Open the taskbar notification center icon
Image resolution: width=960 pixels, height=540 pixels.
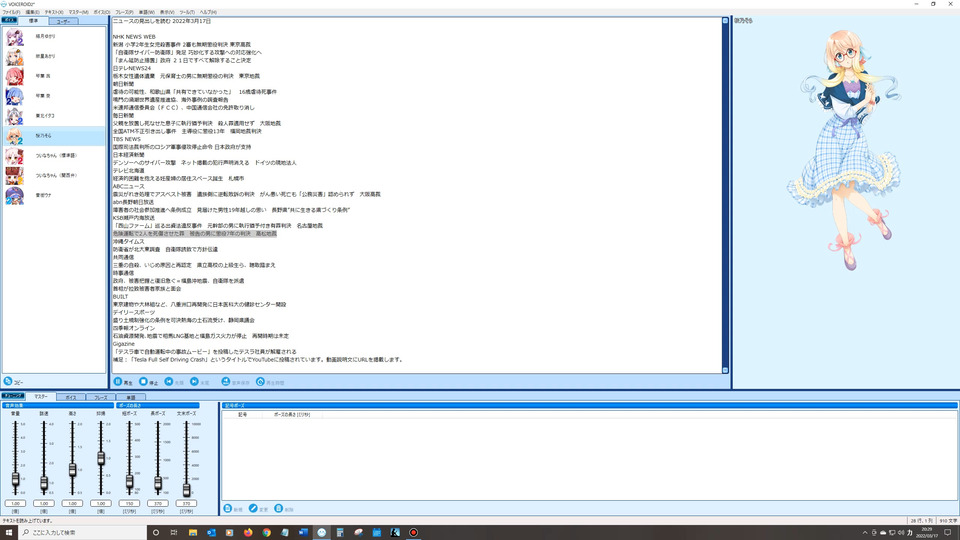(x=948, y=533)
